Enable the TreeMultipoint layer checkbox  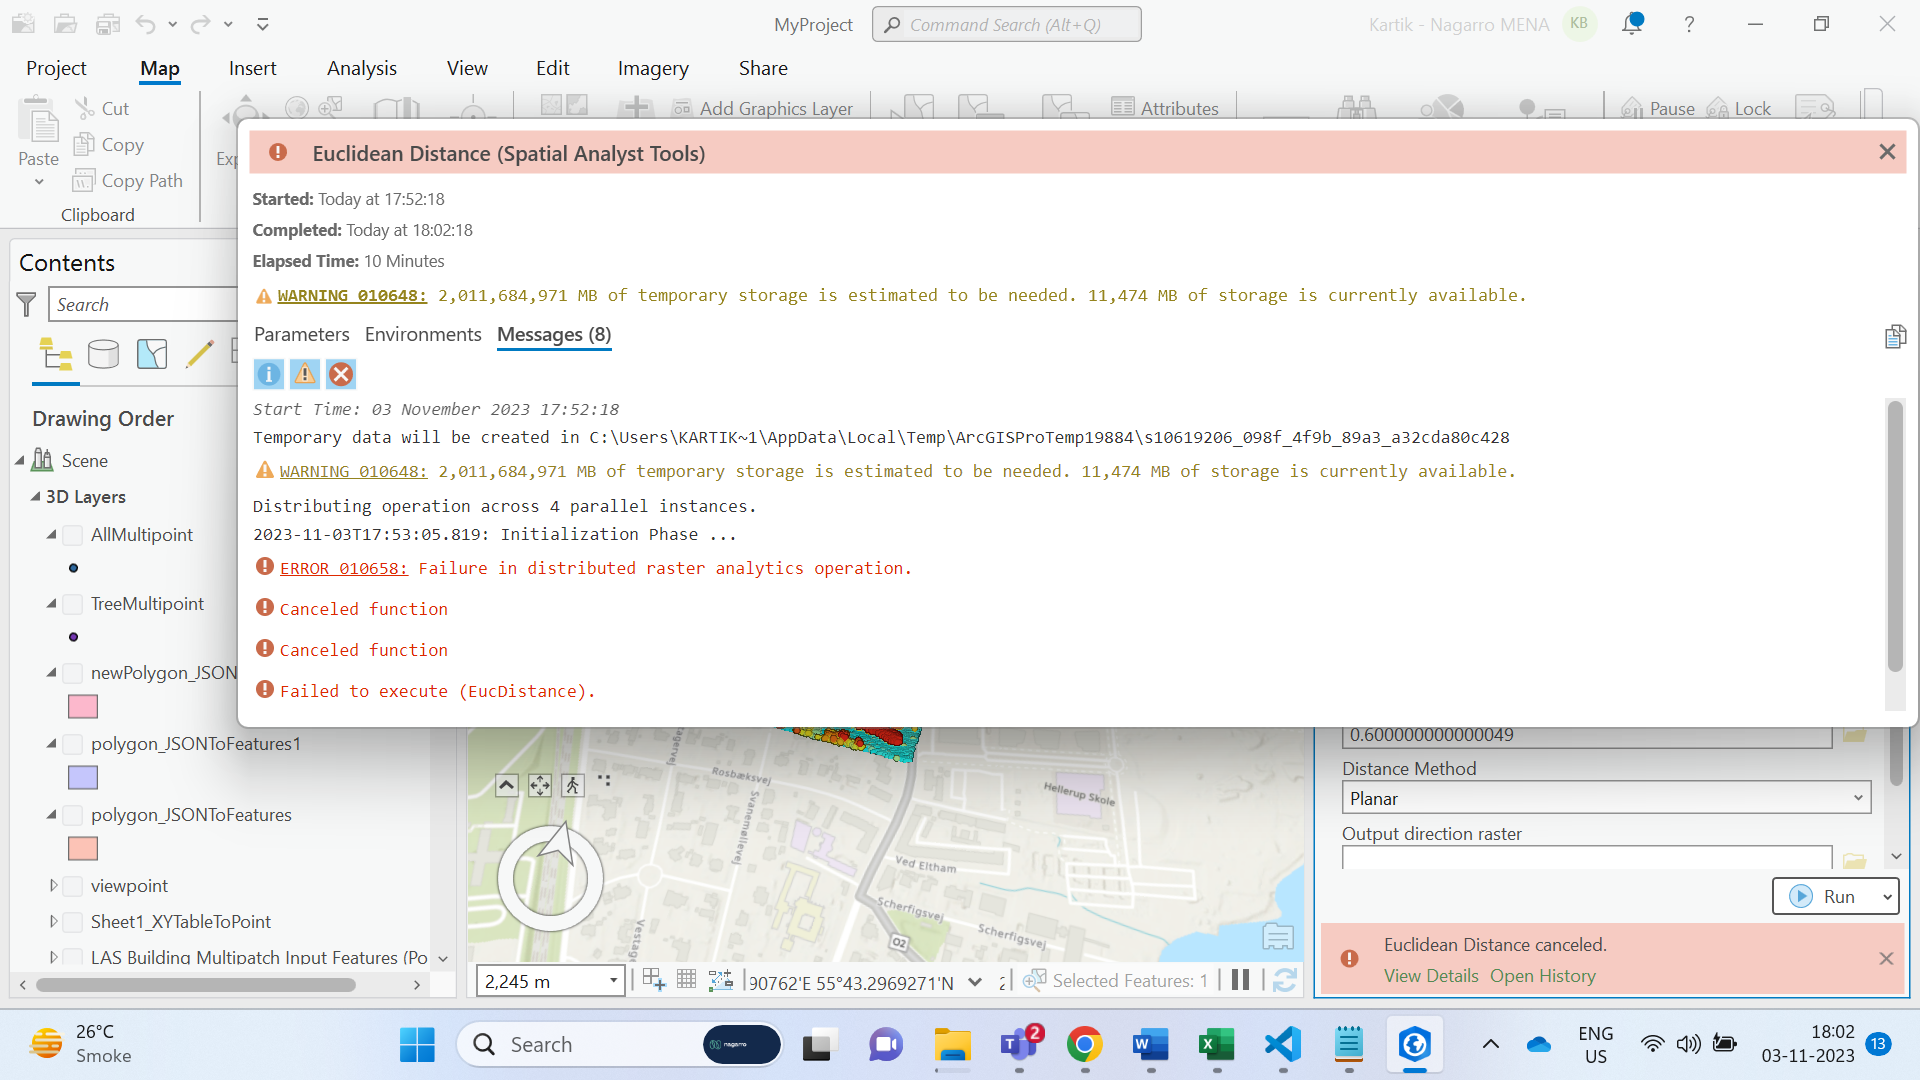[x=72, y=604]
